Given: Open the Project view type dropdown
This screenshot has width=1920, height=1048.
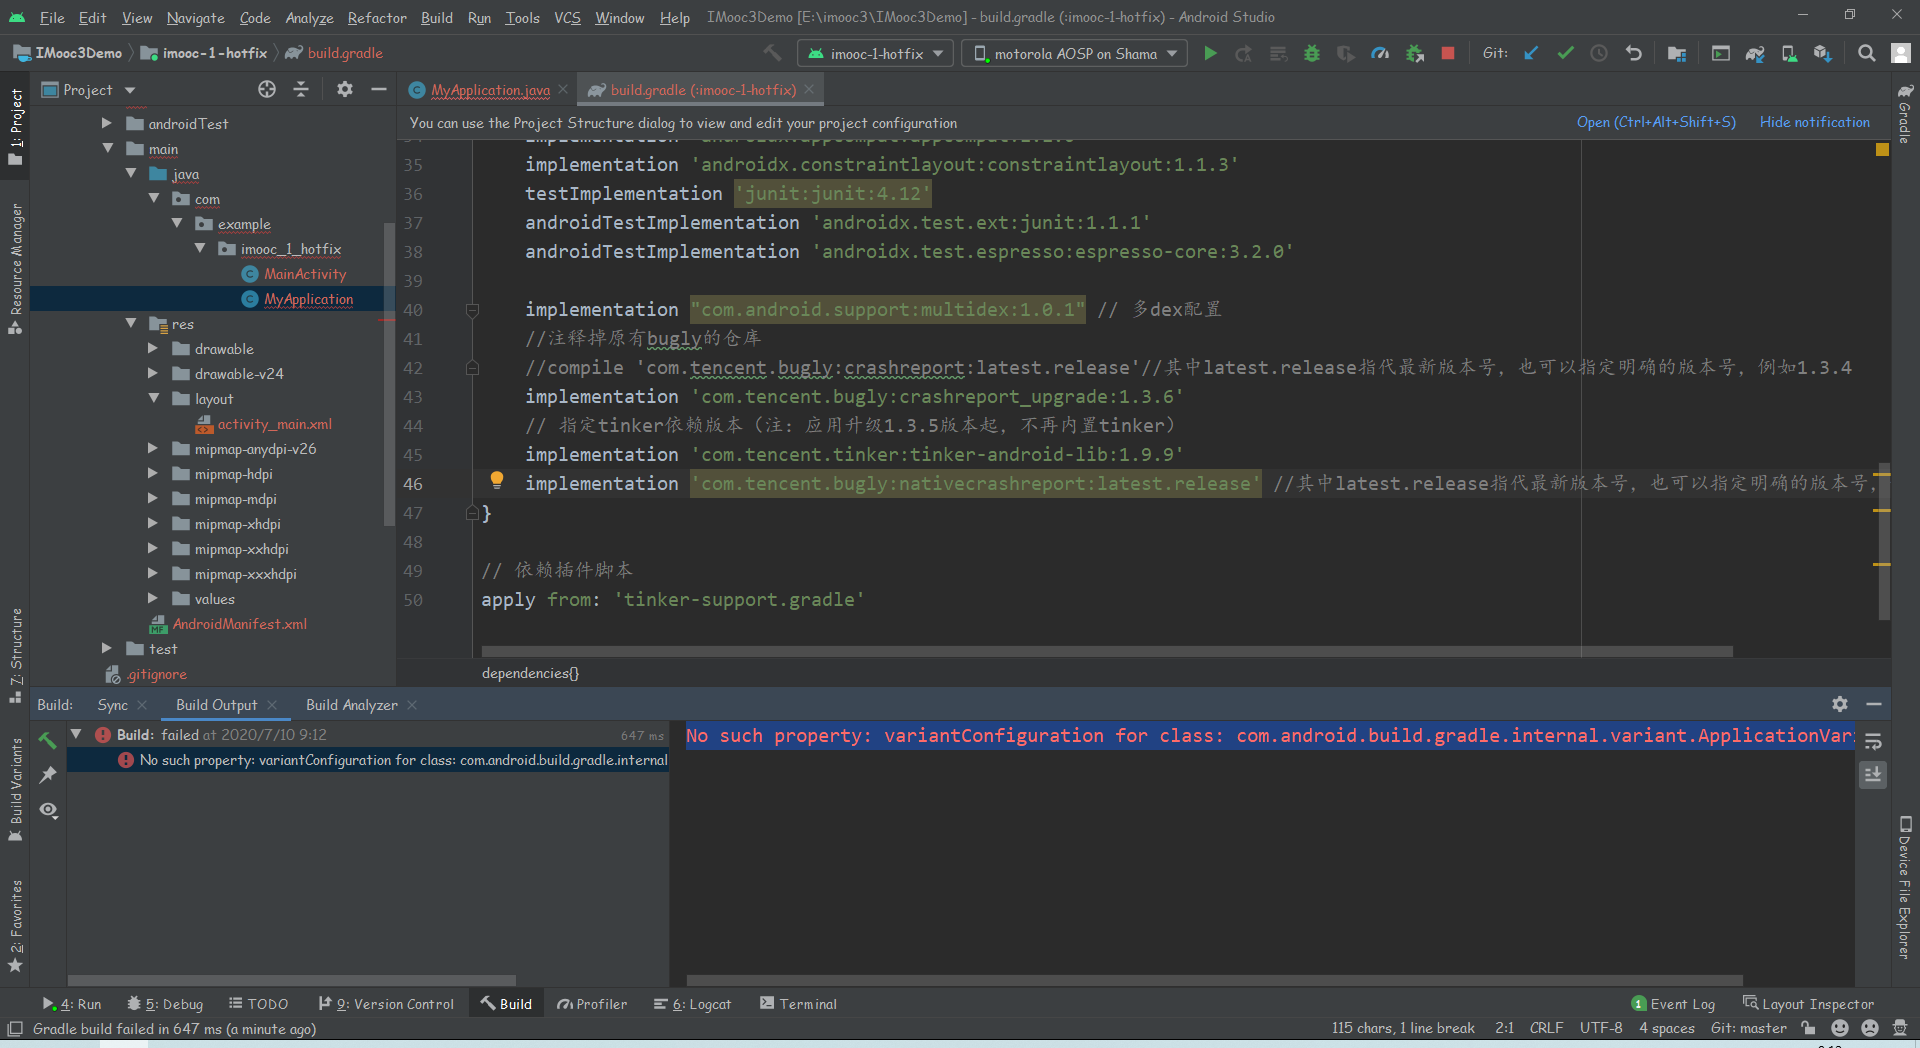Looking at the screenshot, I should (89, 90).
